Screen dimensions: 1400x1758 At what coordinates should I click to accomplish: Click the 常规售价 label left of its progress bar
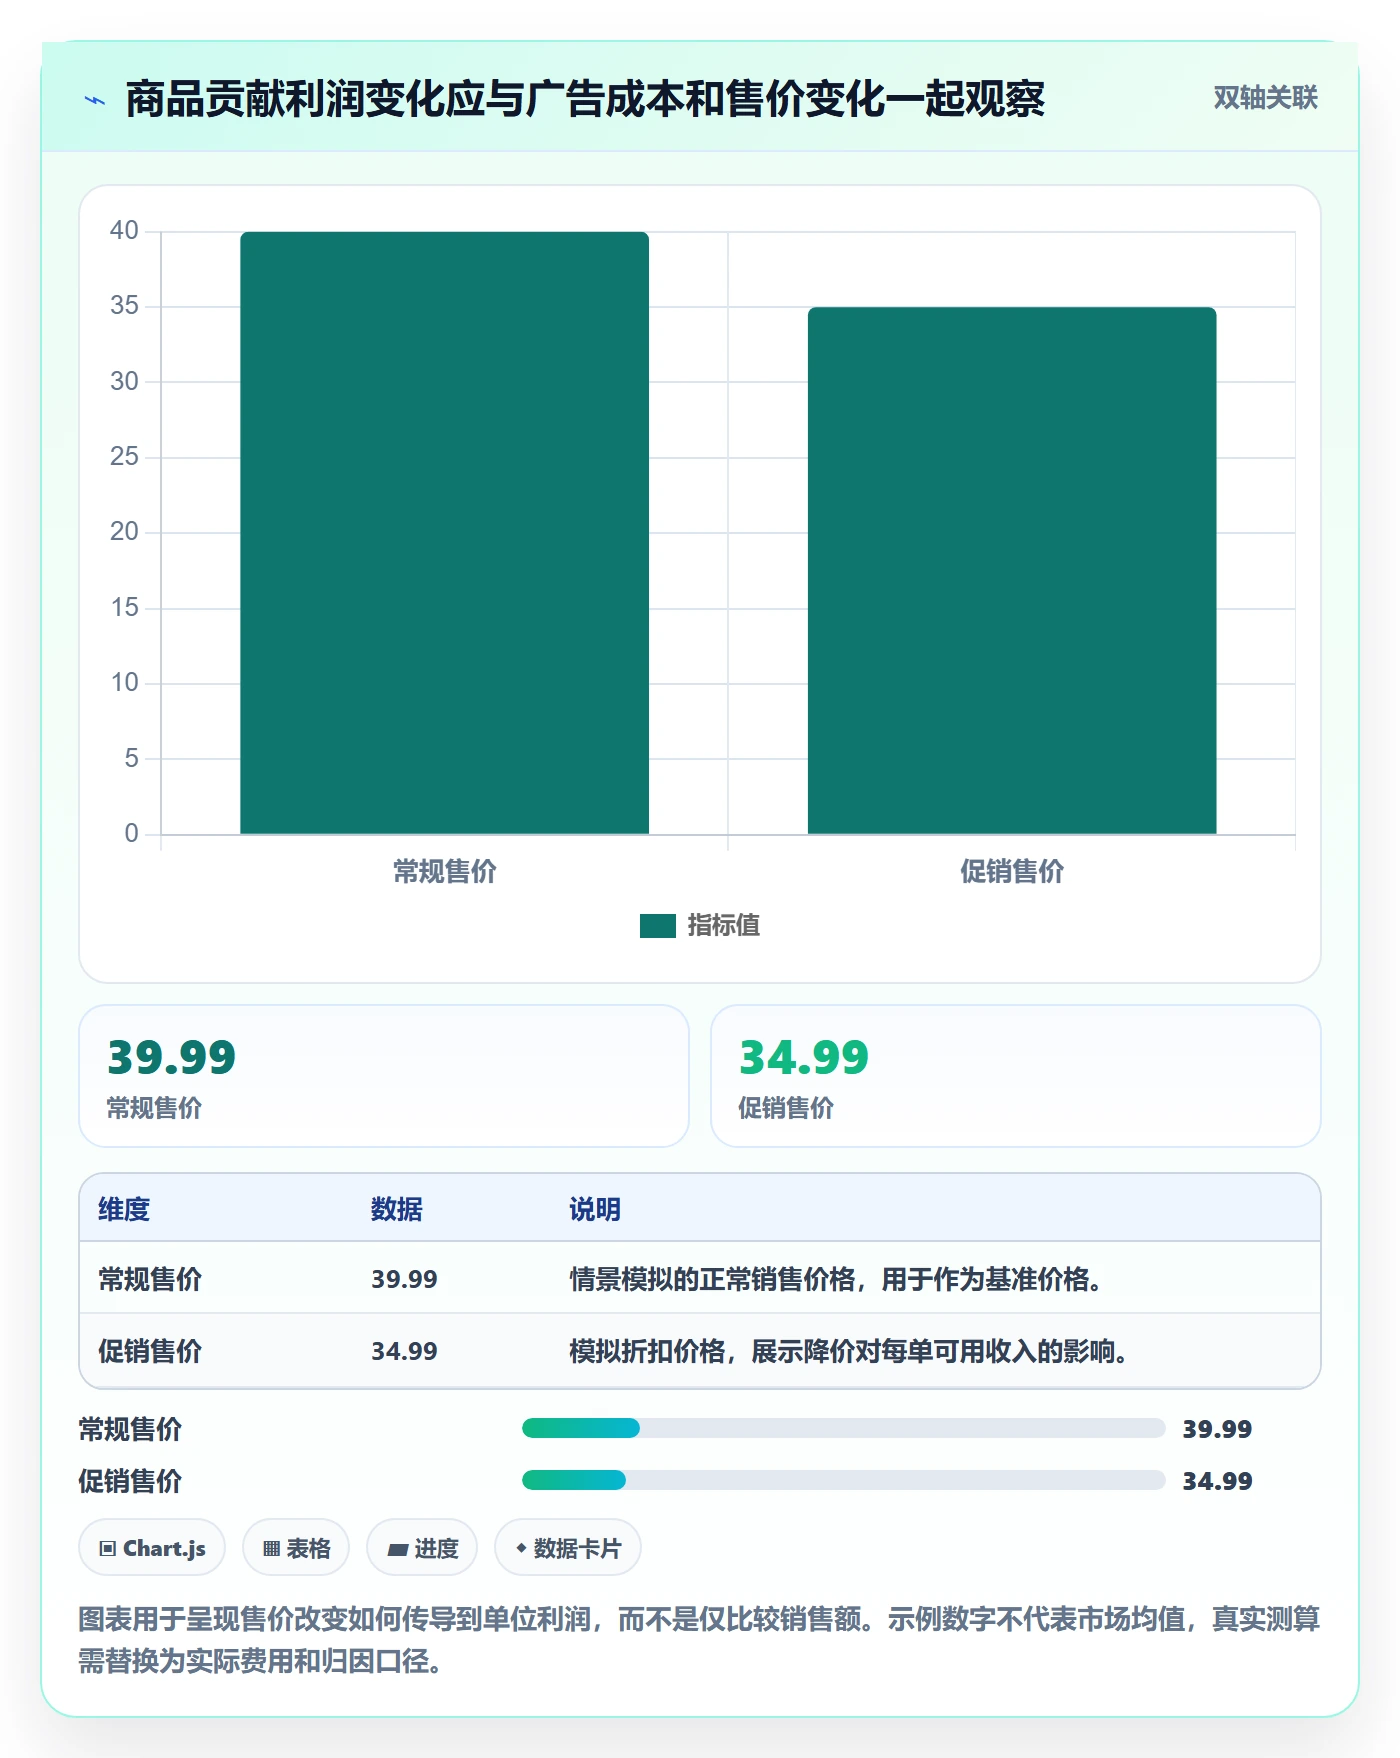tap(130, 1429)
